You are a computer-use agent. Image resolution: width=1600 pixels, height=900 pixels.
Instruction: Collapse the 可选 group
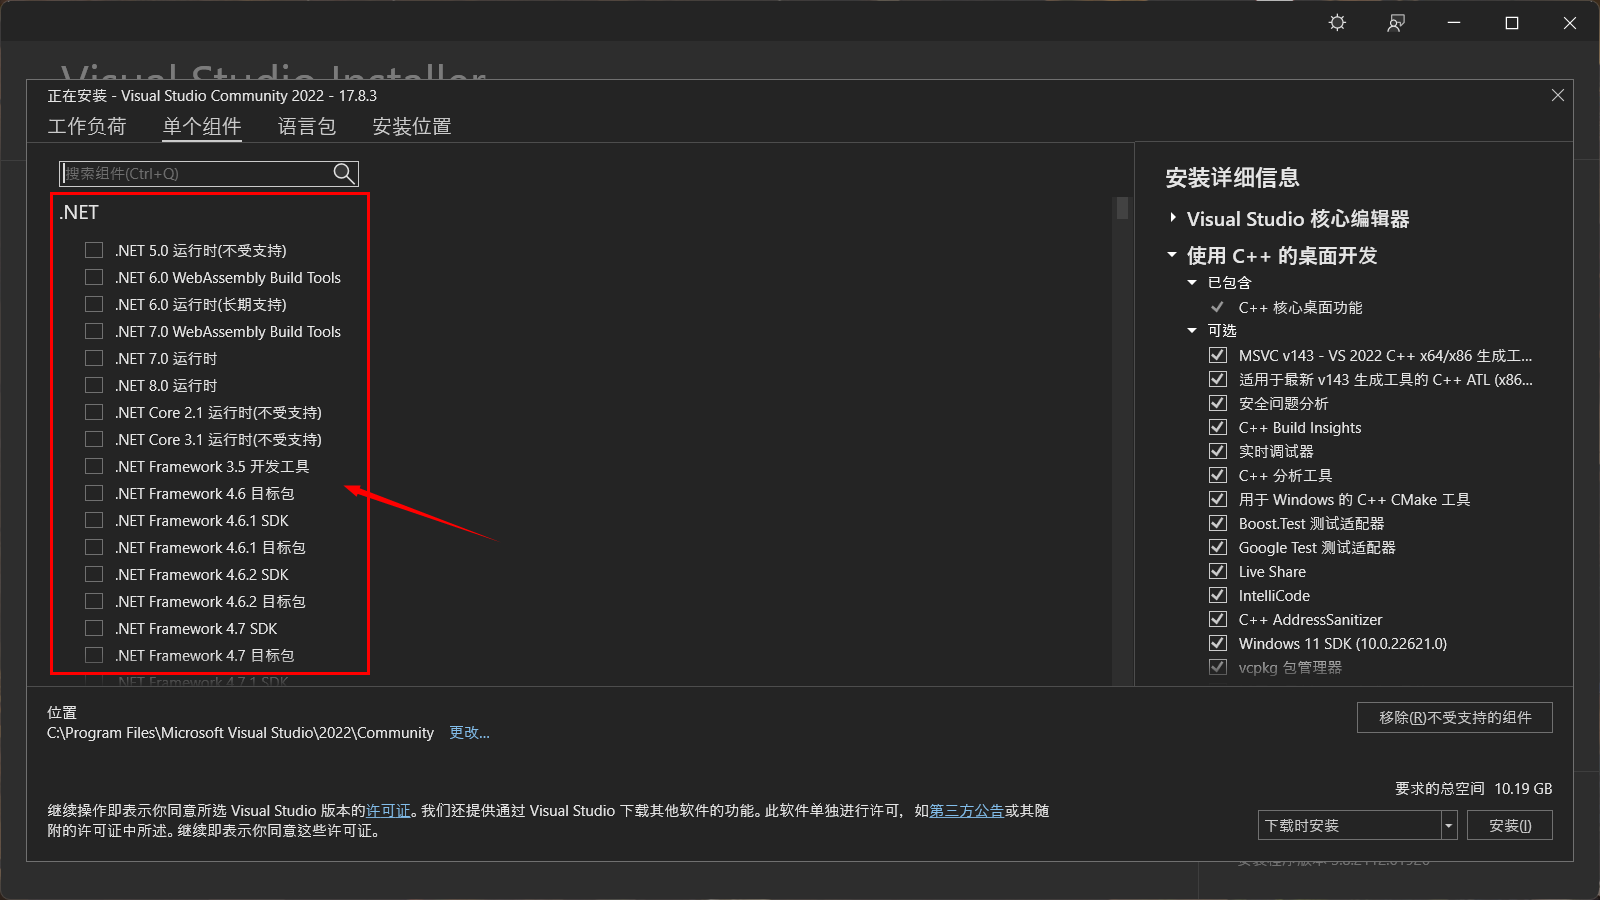point(1192,331)
